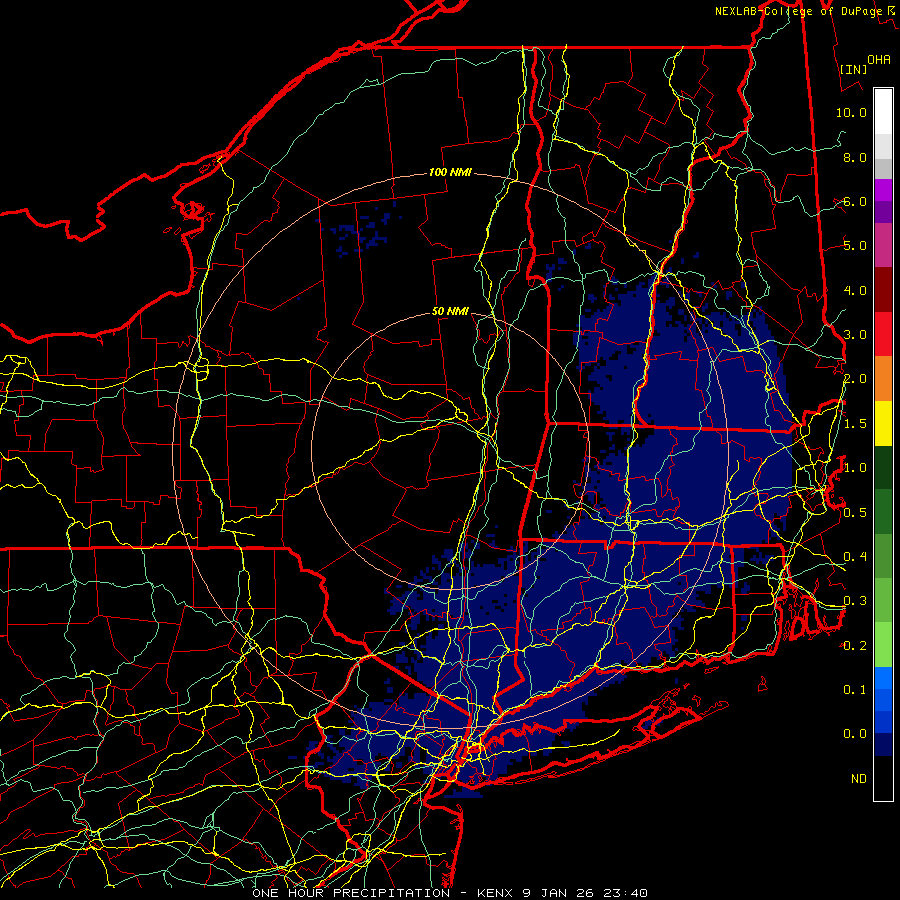The image size is (900, 900).
Task: Select the yellow legend color band
Action: pos(883,423)
